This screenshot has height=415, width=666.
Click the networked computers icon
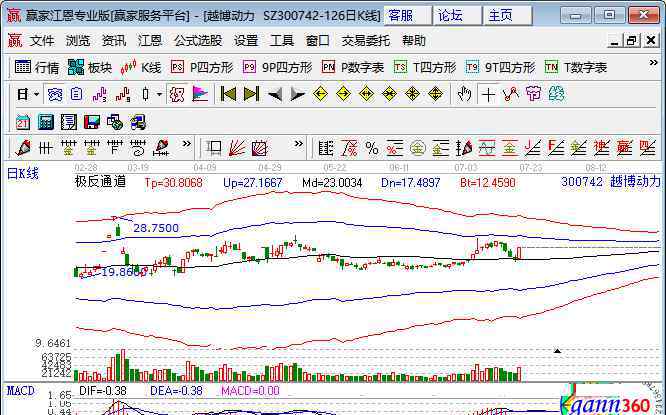[x=138, y=122]
